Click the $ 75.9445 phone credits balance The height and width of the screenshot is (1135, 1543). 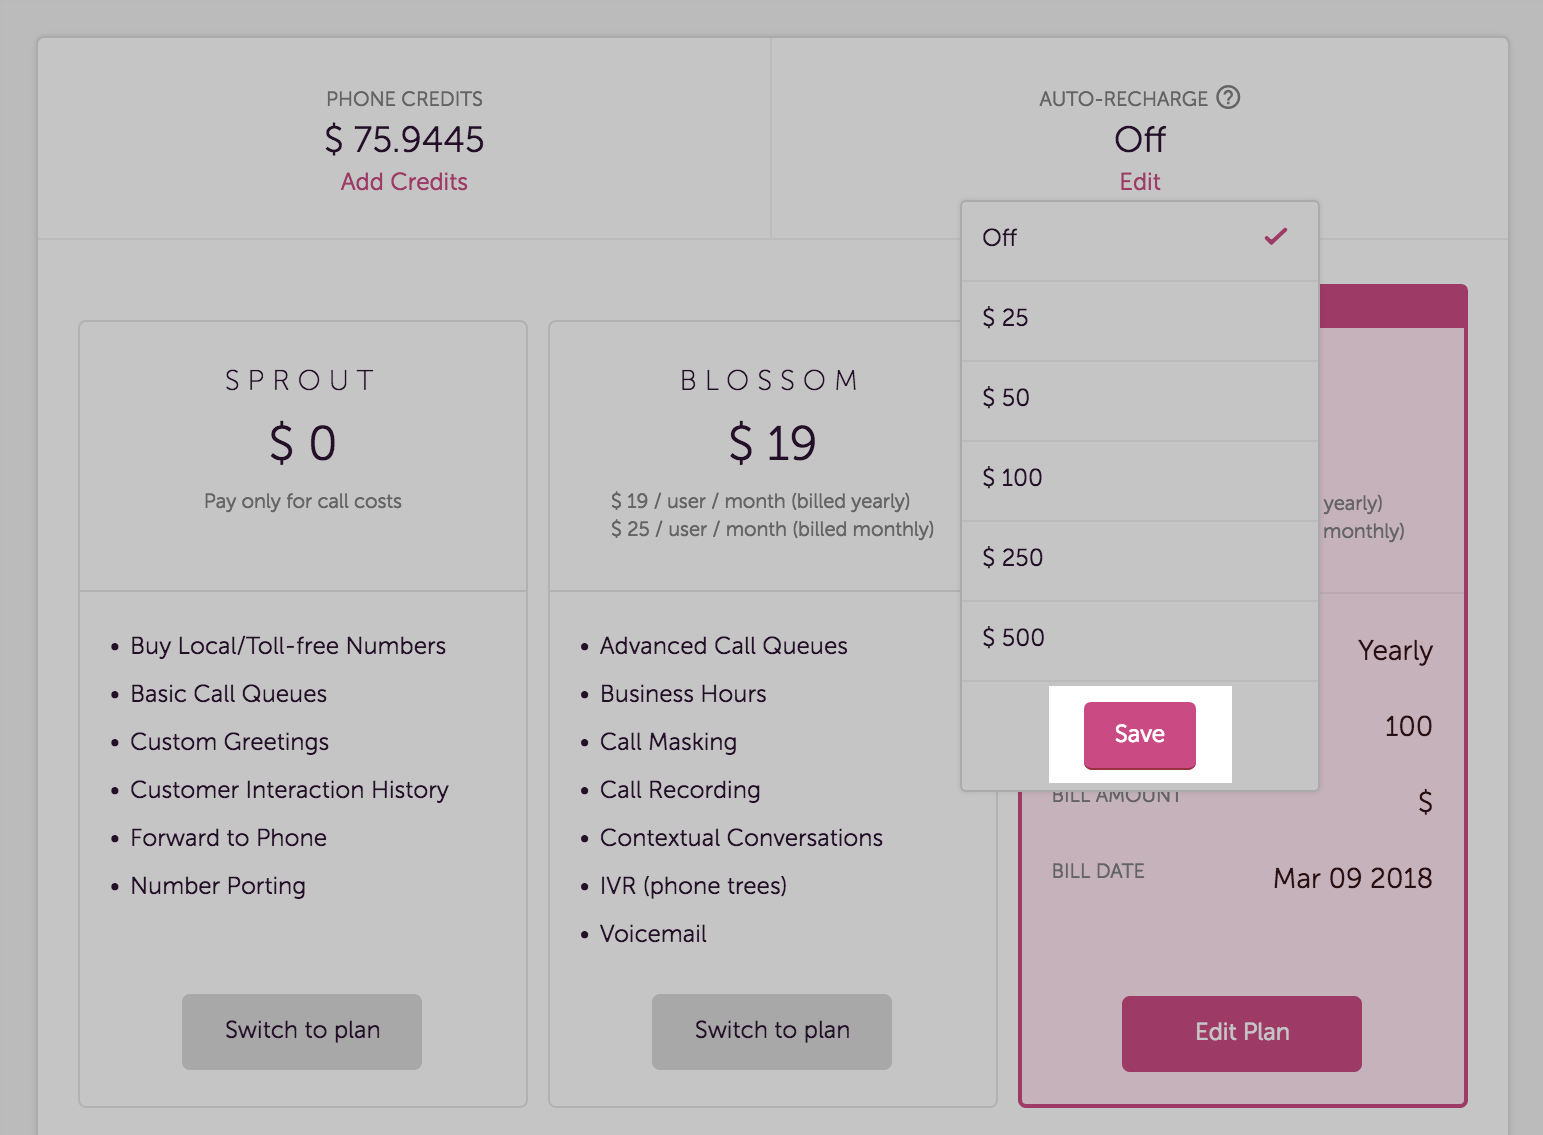point(404,140)
